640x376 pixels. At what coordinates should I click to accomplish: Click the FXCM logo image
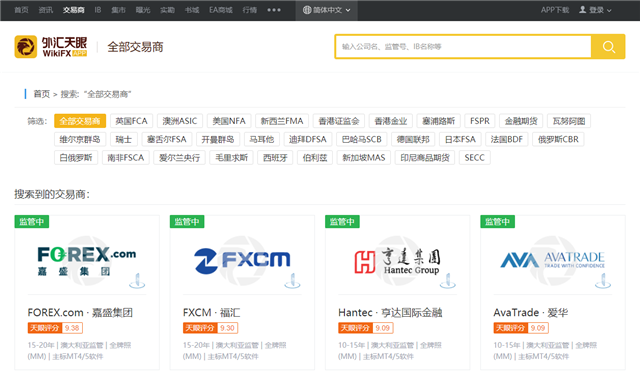coord(242,260)
